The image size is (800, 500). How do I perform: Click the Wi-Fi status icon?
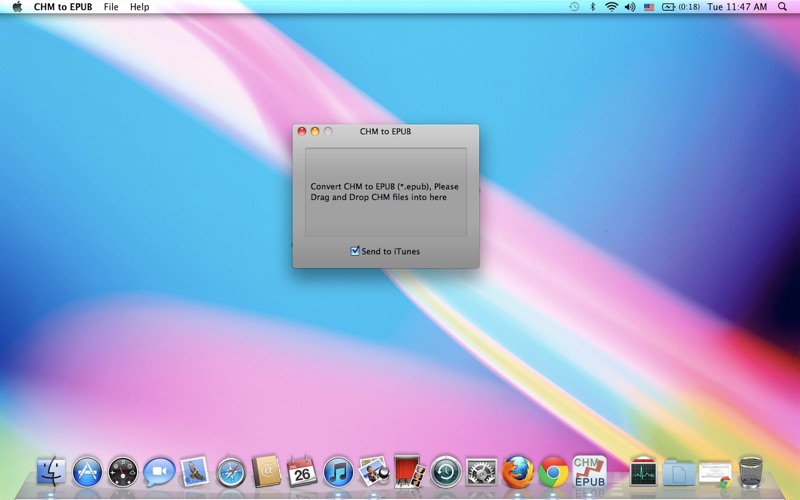pyautogui.click(x=611, y=7)
